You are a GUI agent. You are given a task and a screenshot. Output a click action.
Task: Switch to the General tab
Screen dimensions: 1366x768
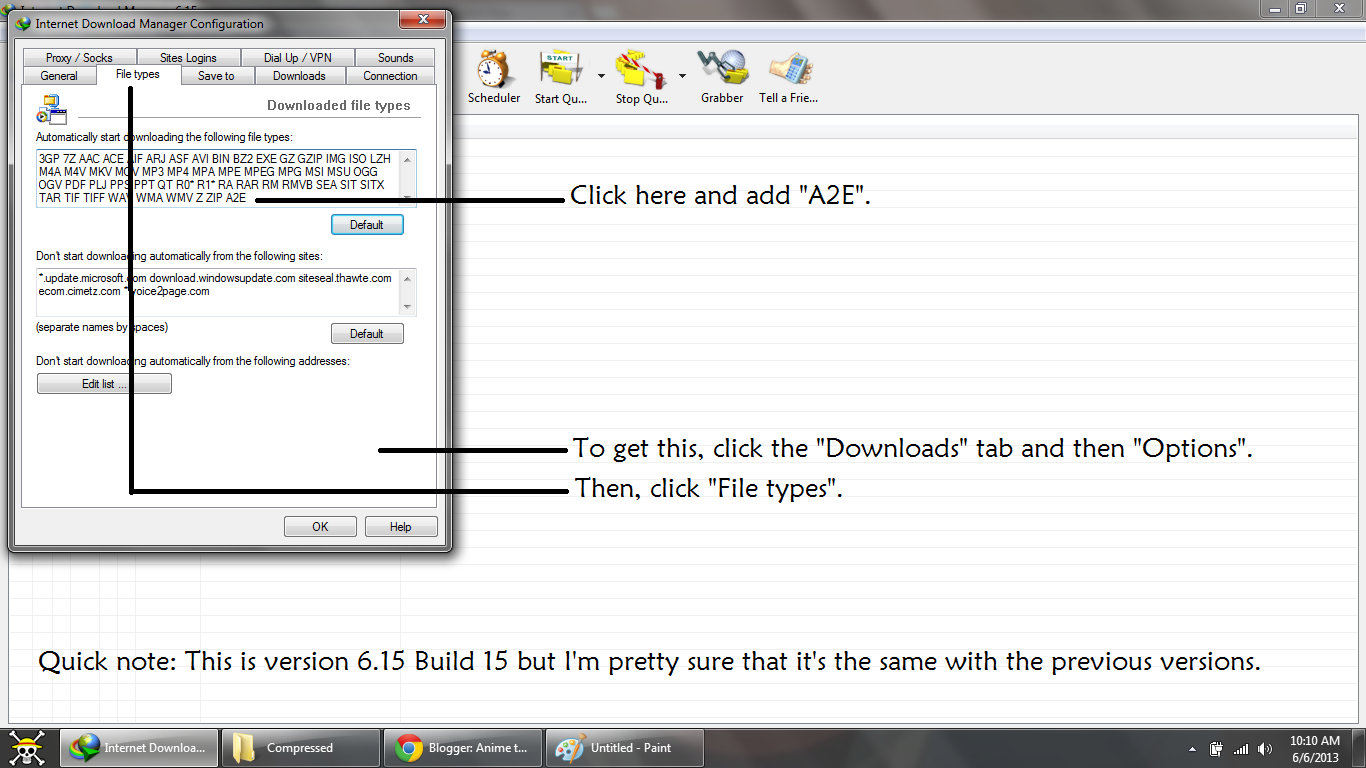point(59,76)
